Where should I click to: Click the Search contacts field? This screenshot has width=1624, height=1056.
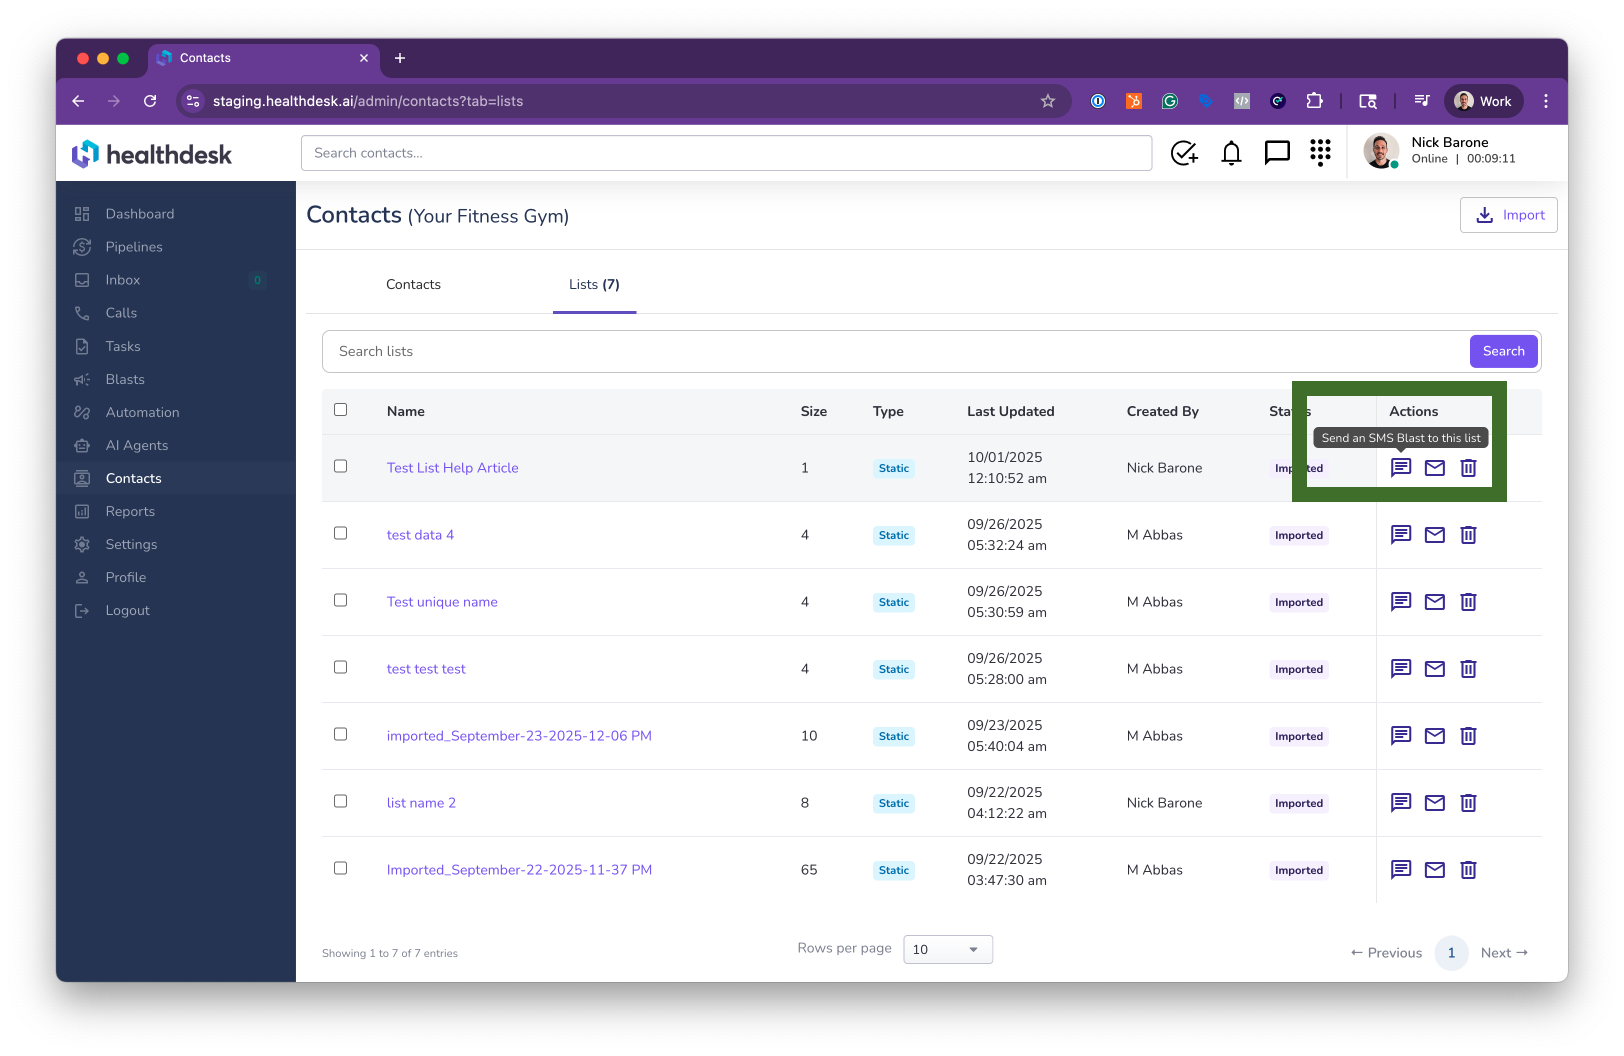(x=726, y=153)
